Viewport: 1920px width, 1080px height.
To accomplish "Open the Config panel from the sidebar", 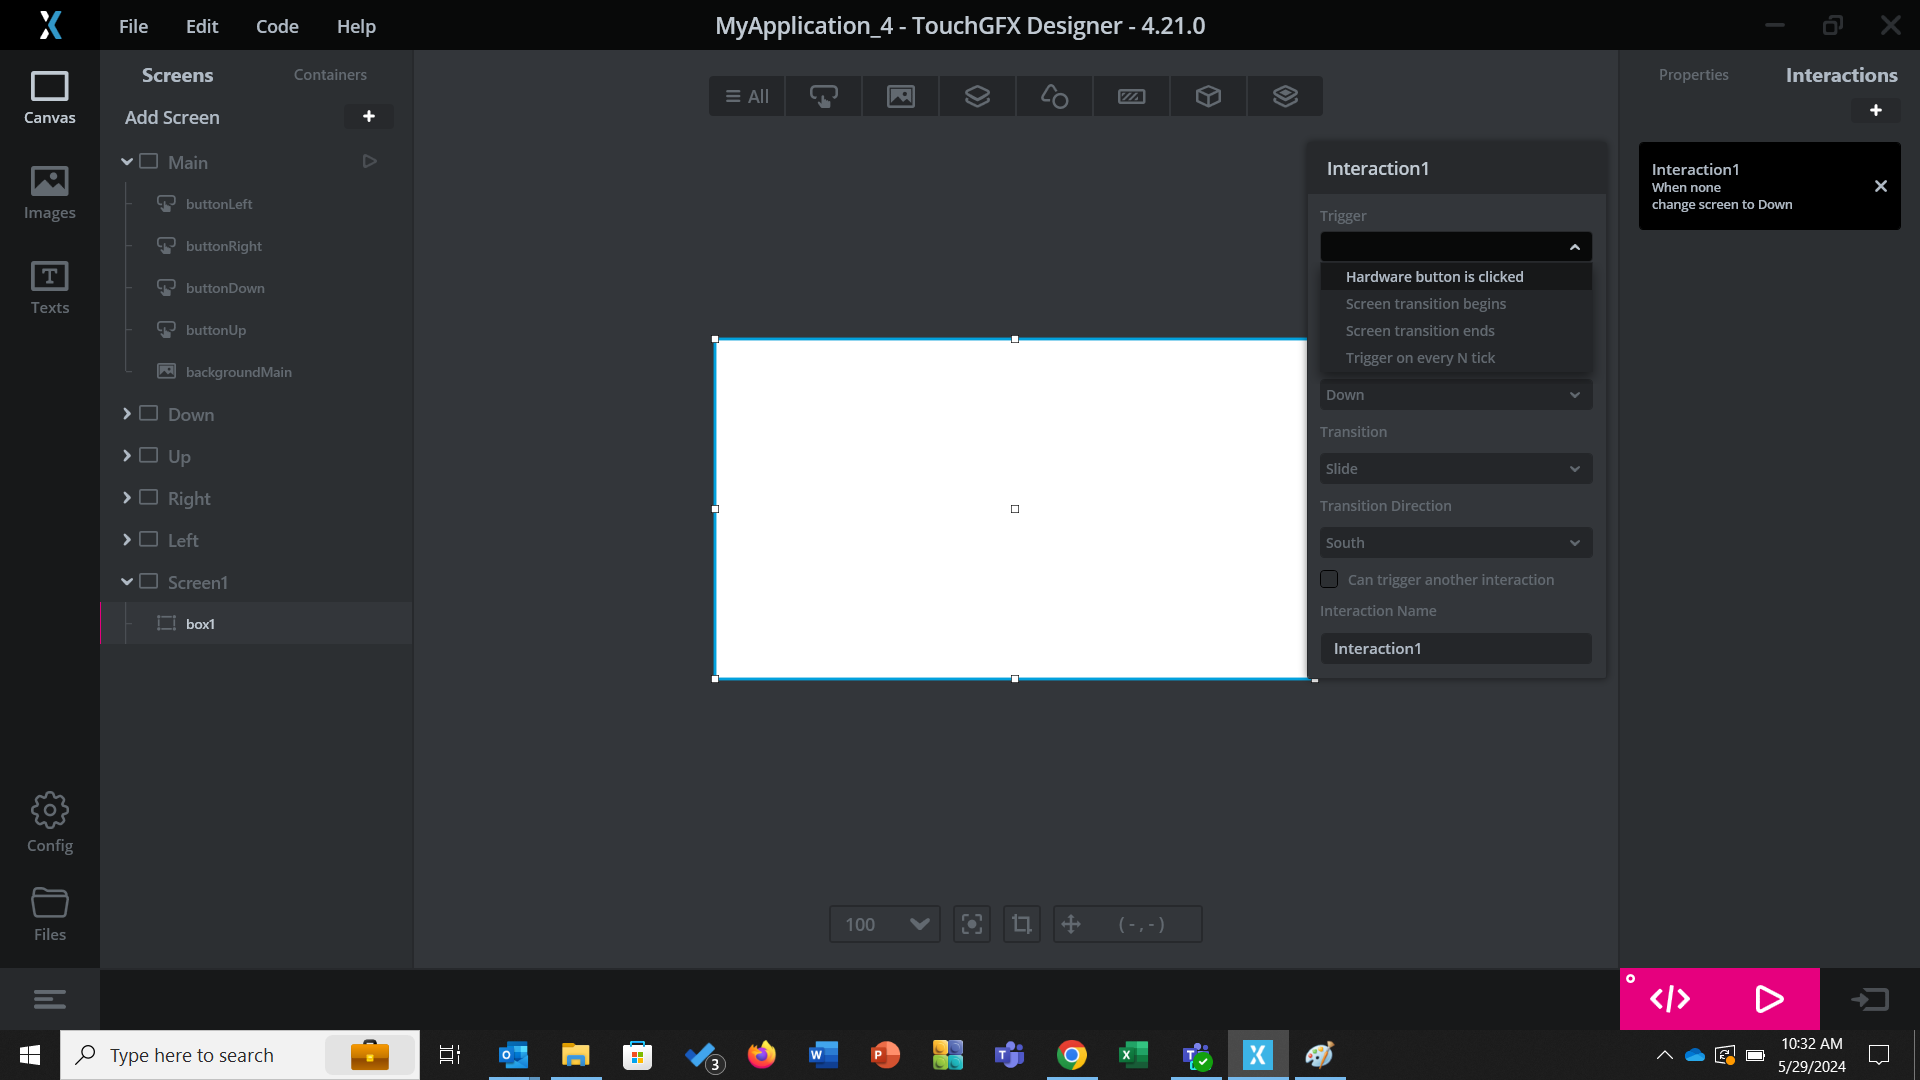I will 49,820.
